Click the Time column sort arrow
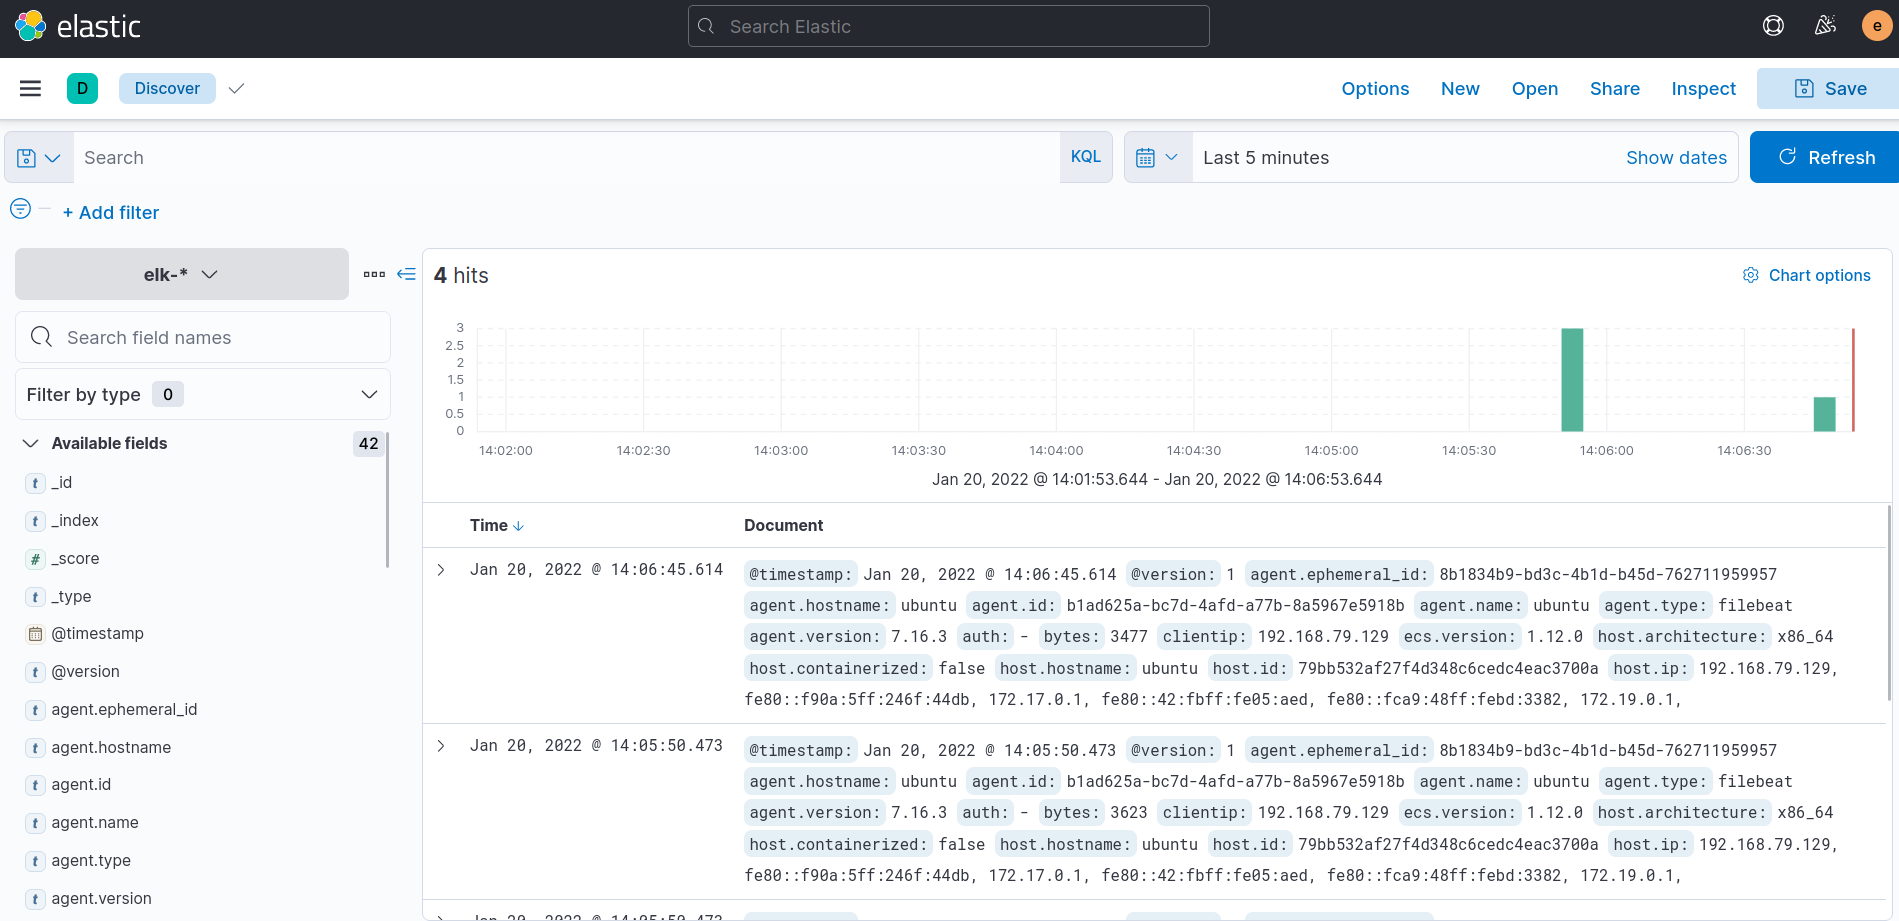The width and height of the screenshot is (1899, 921). click(518, 526)
